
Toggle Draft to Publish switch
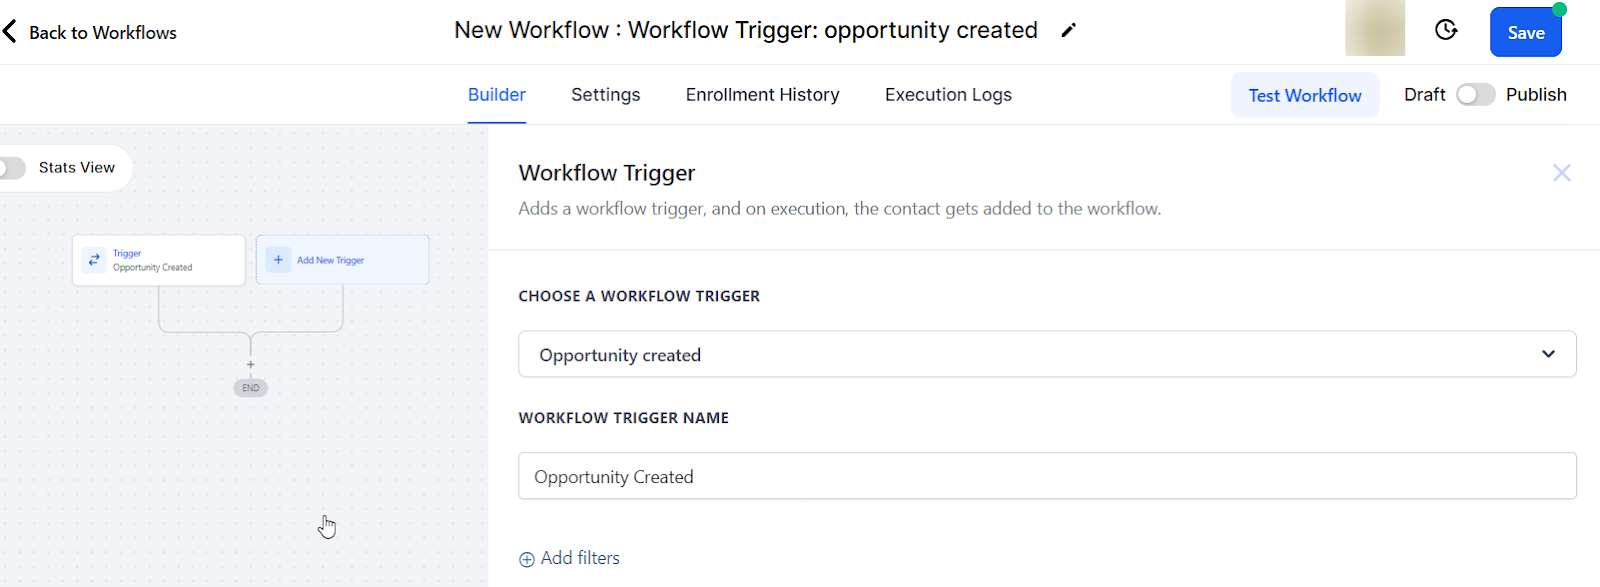pyautogui.click(x=1475, y=95)
